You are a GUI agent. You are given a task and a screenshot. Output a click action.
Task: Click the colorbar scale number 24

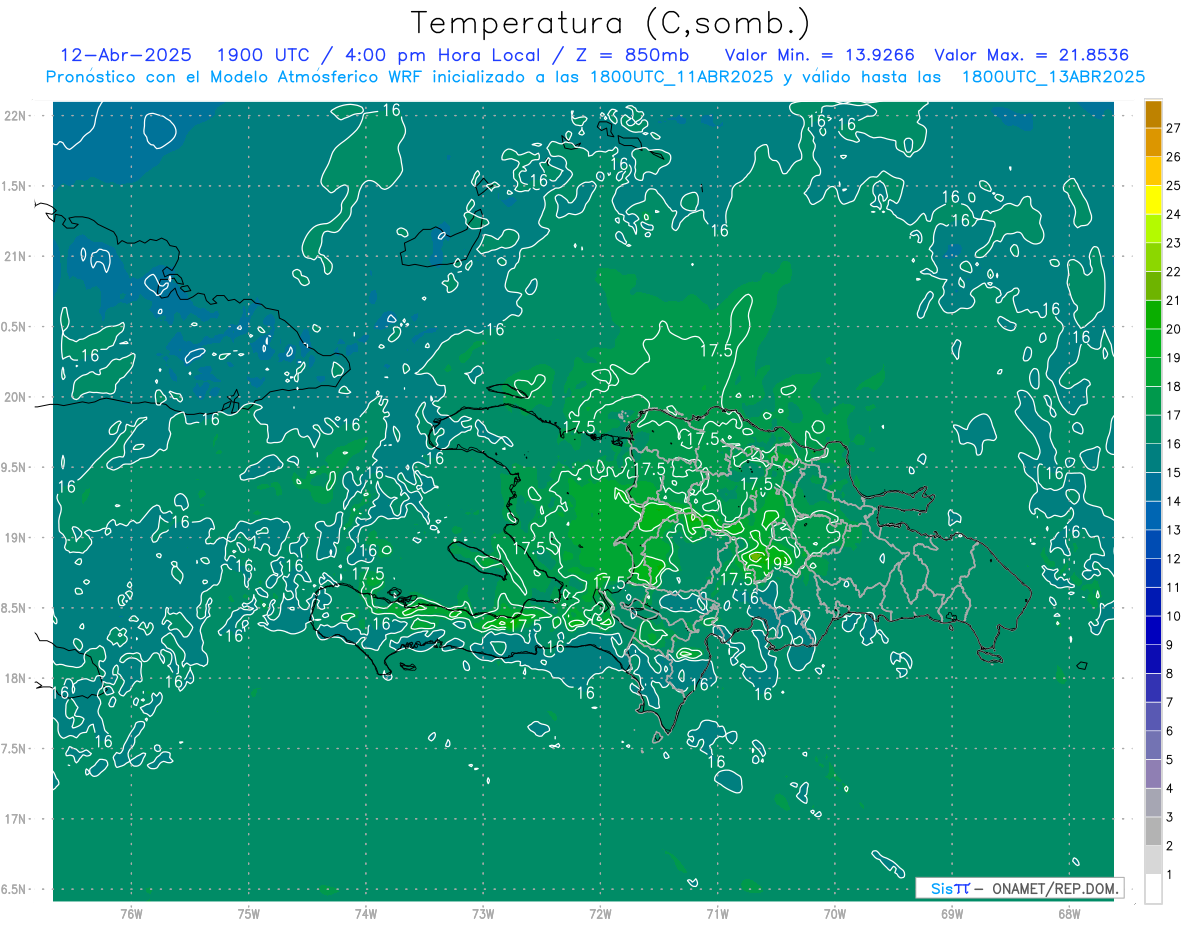(x=1173, y=214)
